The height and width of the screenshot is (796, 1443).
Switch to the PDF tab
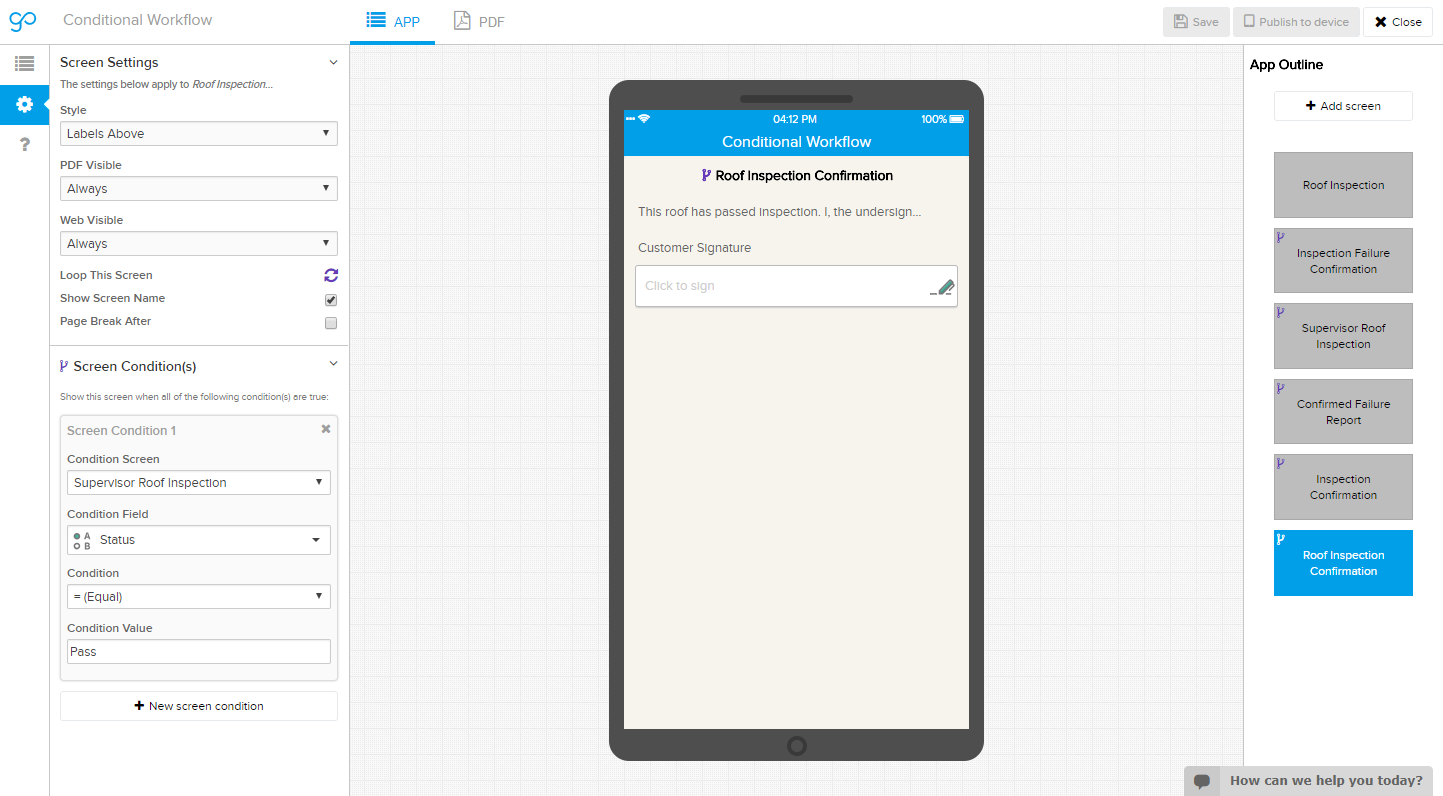479,21
